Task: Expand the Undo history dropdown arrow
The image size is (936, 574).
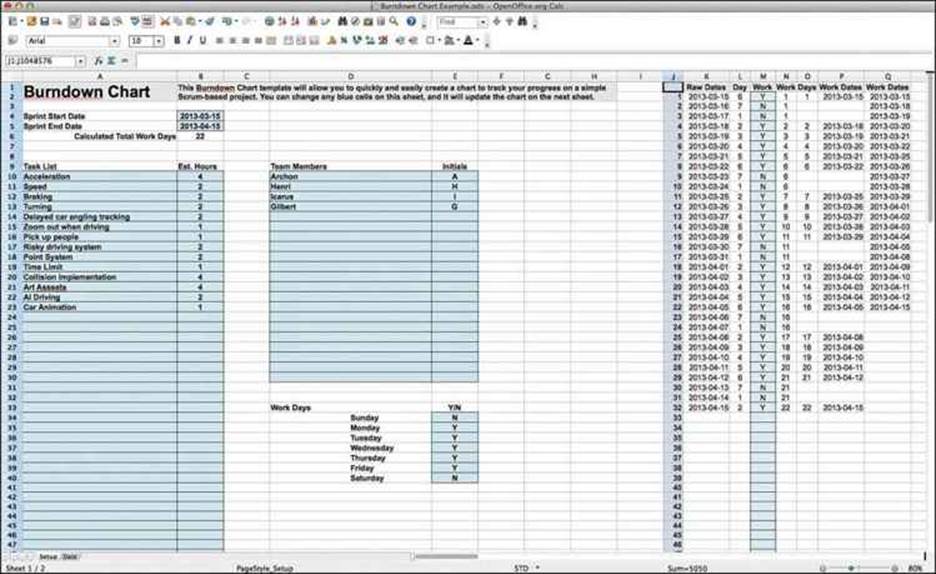Action: (x=236, y=21)
